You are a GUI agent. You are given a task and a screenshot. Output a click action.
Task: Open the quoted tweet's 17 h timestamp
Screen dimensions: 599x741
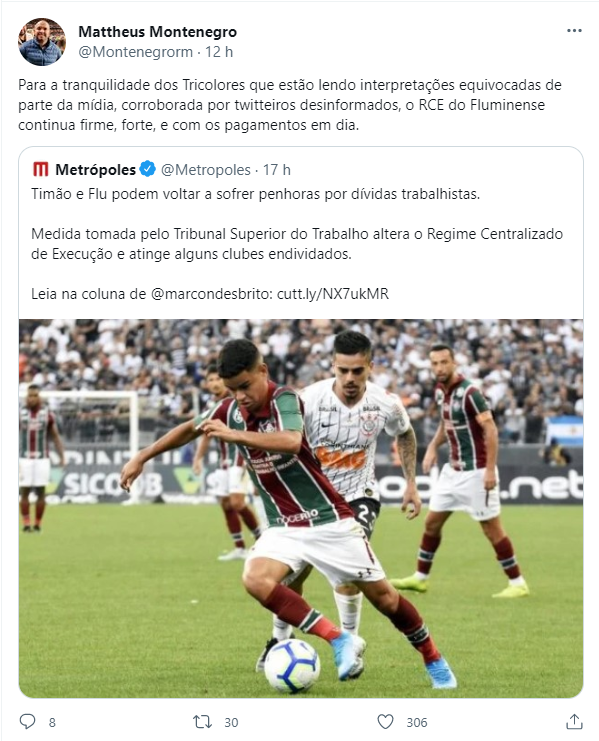coord(277,170)
